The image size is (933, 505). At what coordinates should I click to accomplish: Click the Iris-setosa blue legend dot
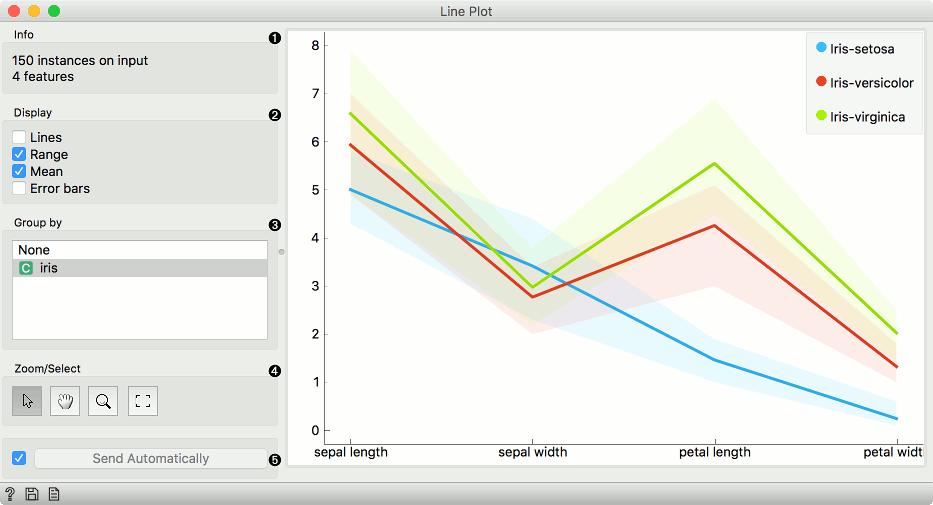pos(822,48)
